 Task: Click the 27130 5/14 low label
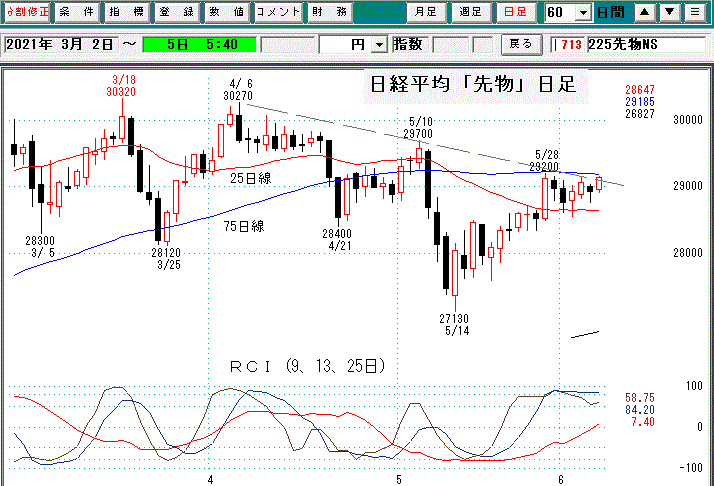pyautogui.click(x=454, y=324)
